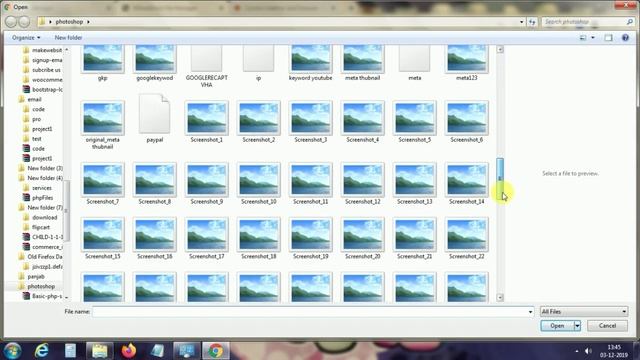Click the change view icon
640x360 pixels.
tap(583, 38)
